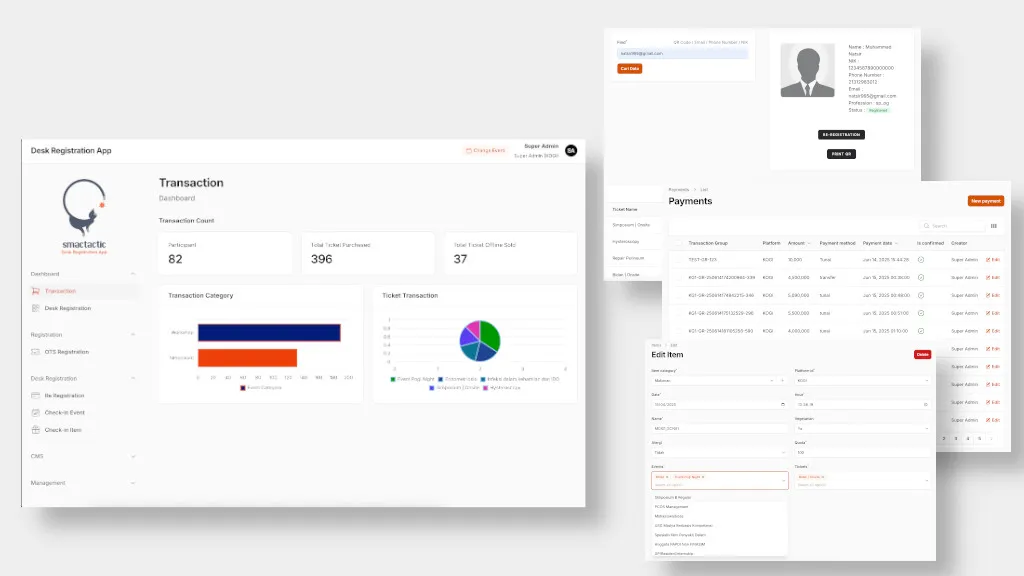Click the Check-in Item gift icon
This screenshot has height=576, width=1024.
tap(36, 430)
